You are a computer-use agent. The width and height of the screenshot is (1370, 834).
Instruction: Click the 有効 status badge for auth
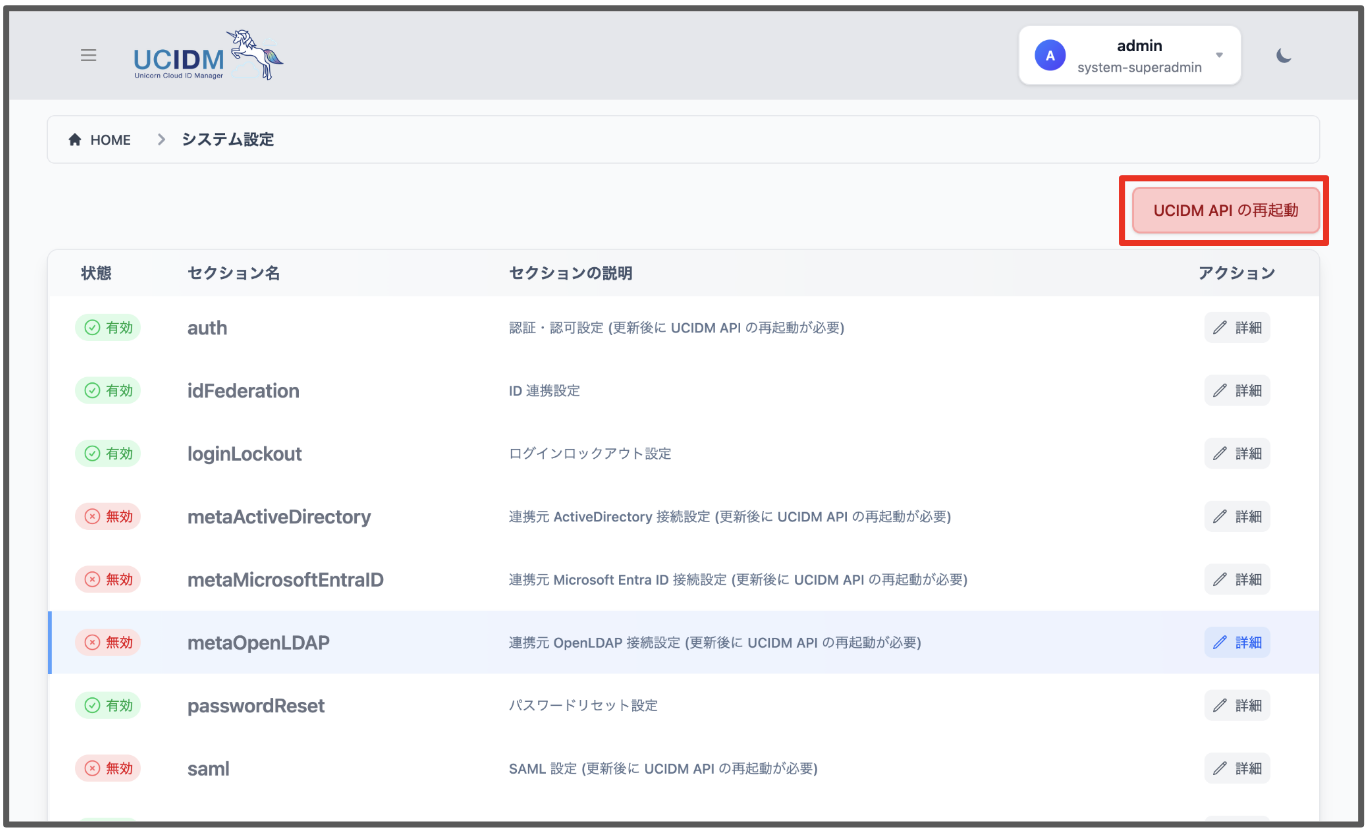point(108,328)
